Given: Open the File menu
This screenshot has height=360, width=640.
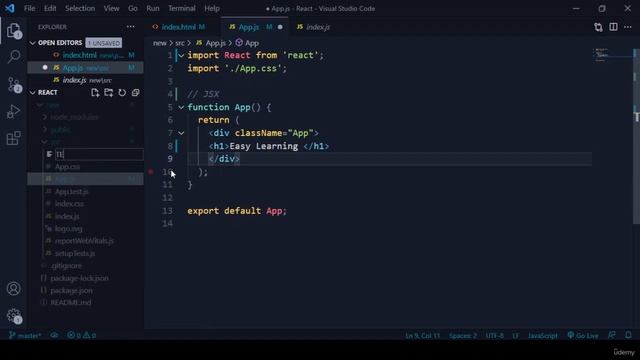Looking at the screenshot, I should click(x=29, y=8).
